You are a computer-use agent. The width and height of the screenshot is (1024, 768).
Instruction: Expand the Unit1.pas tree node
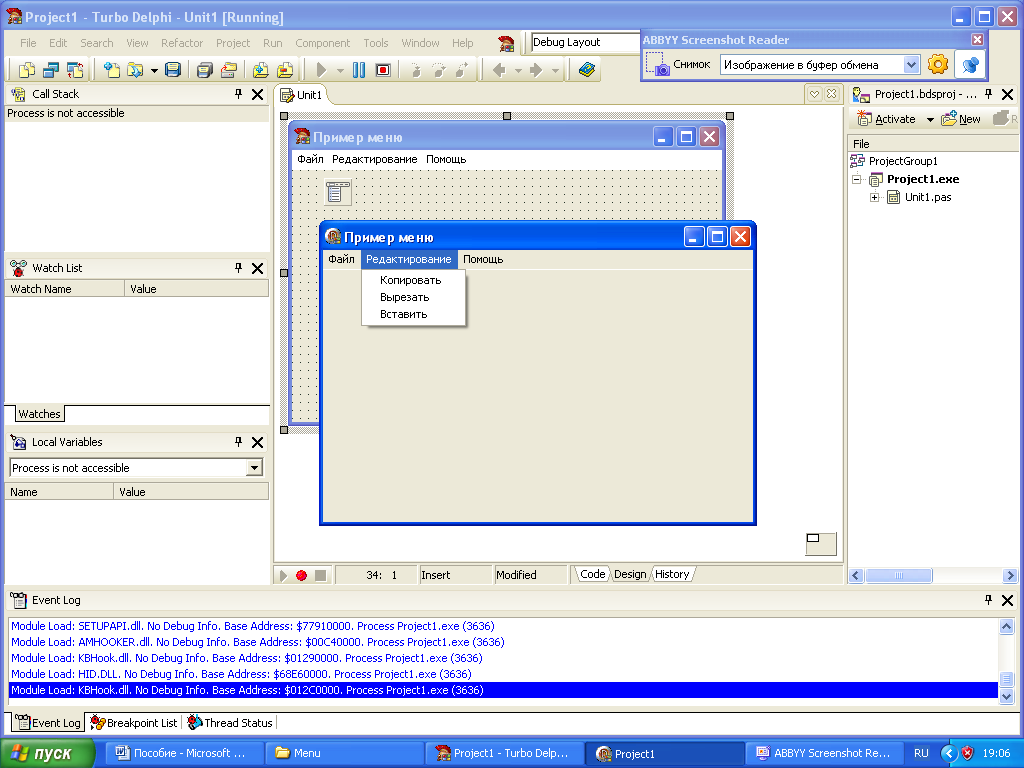pos(874,197)
